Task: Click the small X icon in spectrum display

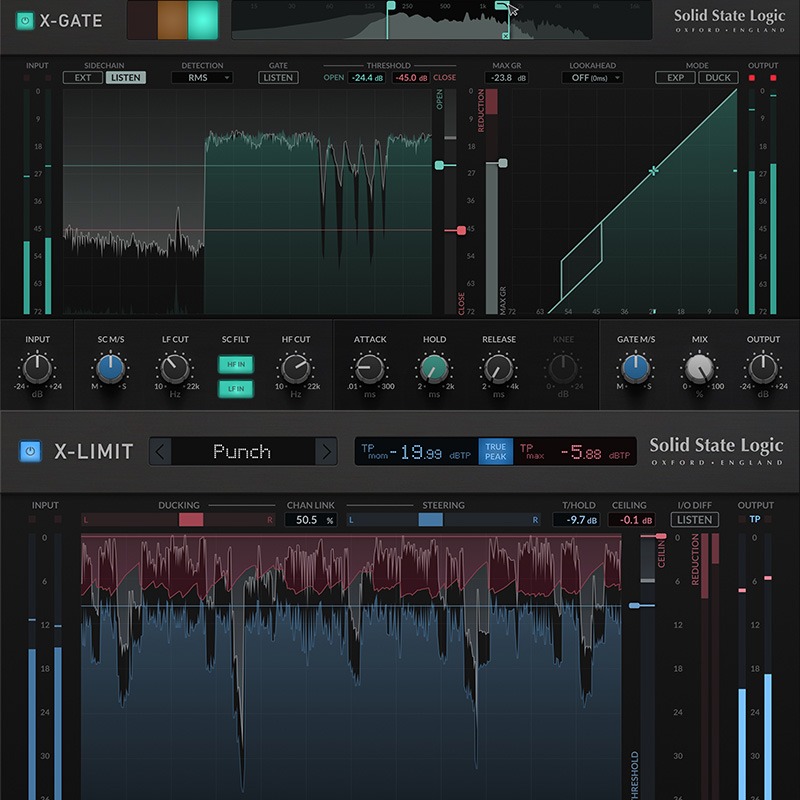Action: pos(505,36)
